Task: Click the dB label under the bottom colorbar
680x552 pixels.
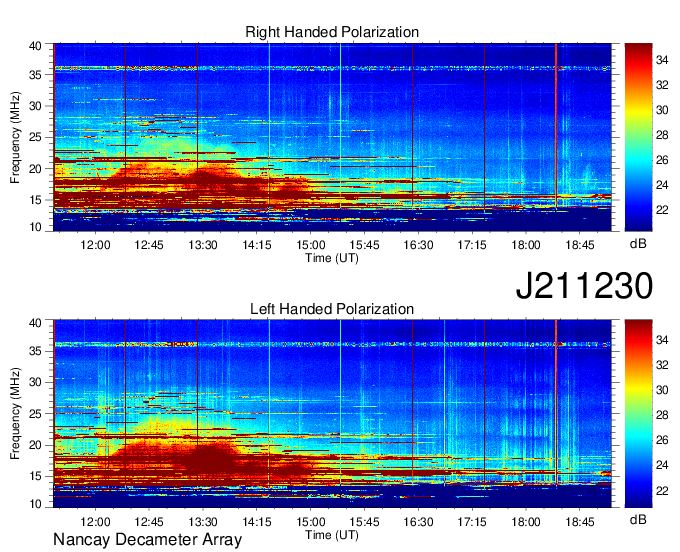Action: pos(638,519)
